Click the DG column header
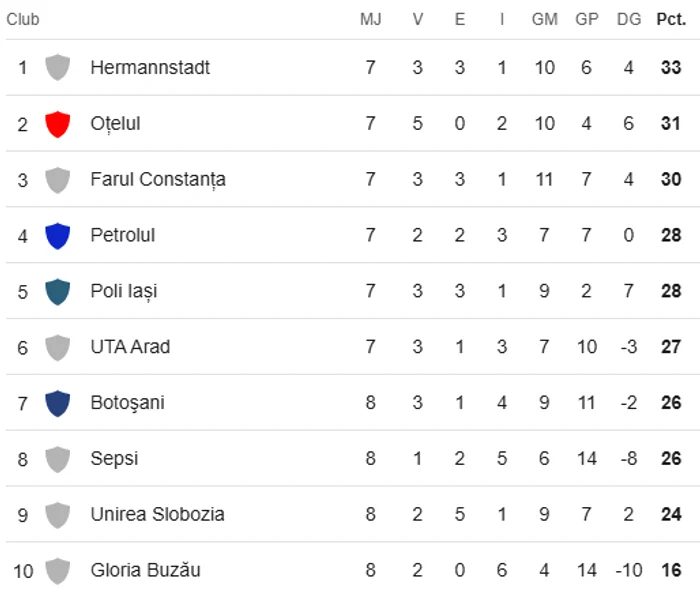The width and height of the screenshot is (700, 595). [629, 19]
